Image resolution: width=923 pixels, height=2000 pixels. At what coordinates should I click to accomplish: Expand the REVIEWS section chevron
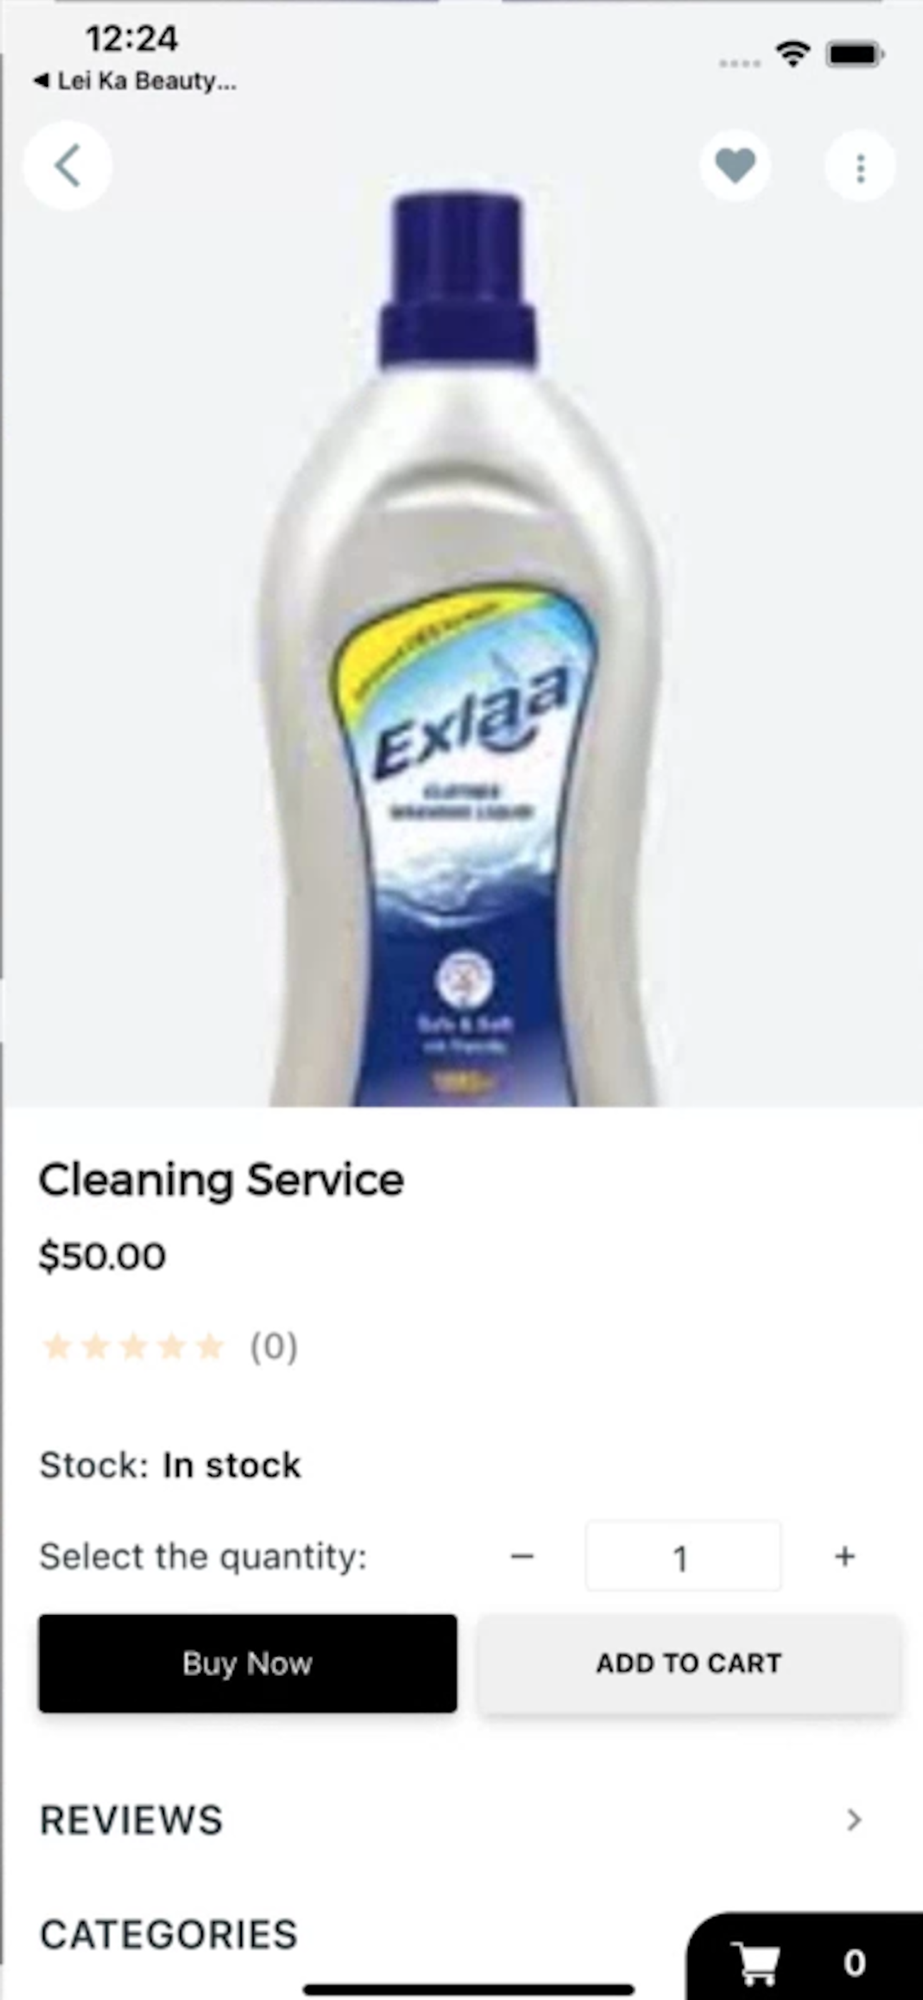(x=853, y=1819)
